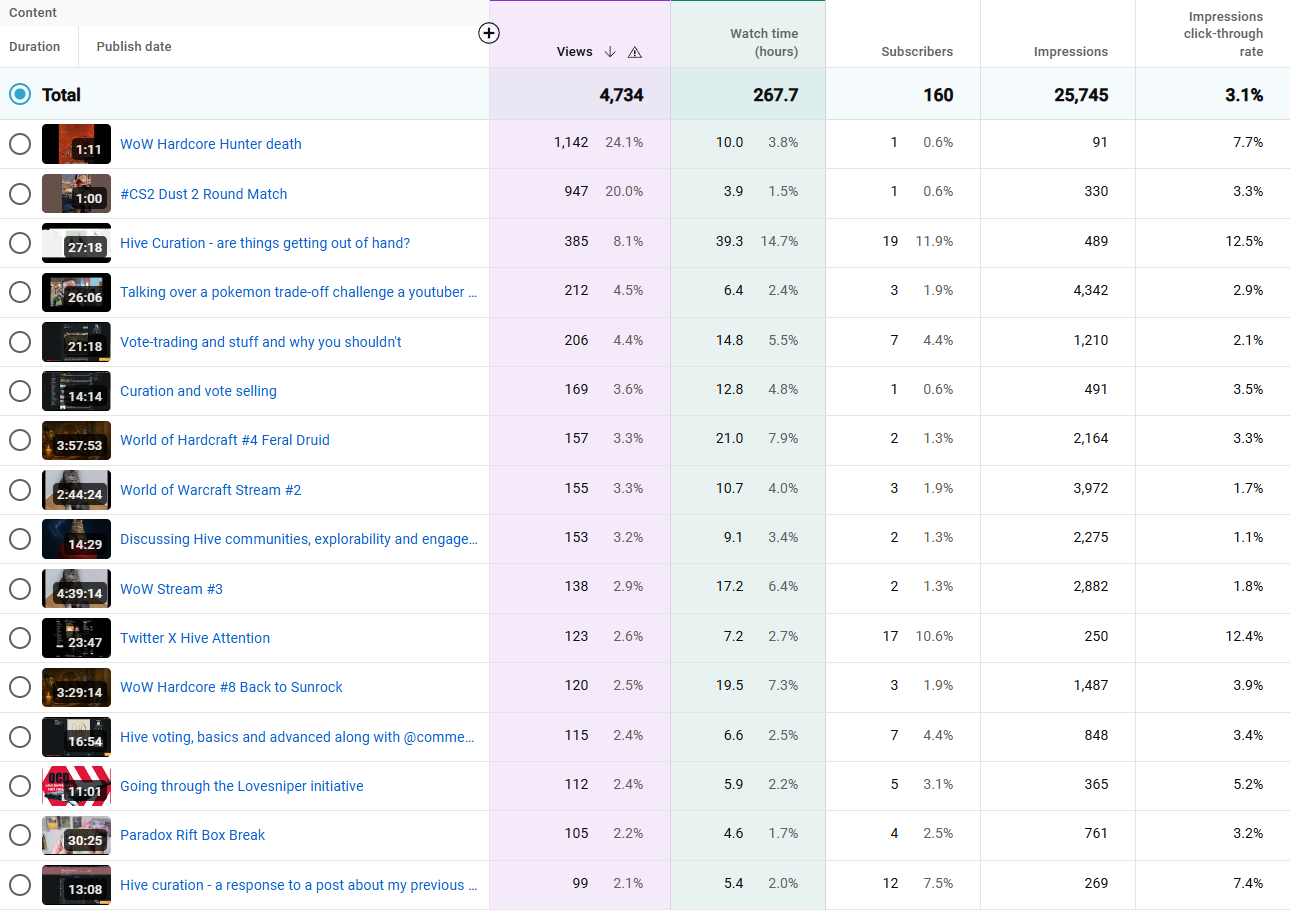Click the Views sort descending arrow
The image size is (1290, 910).
click(x=610, y=52)
